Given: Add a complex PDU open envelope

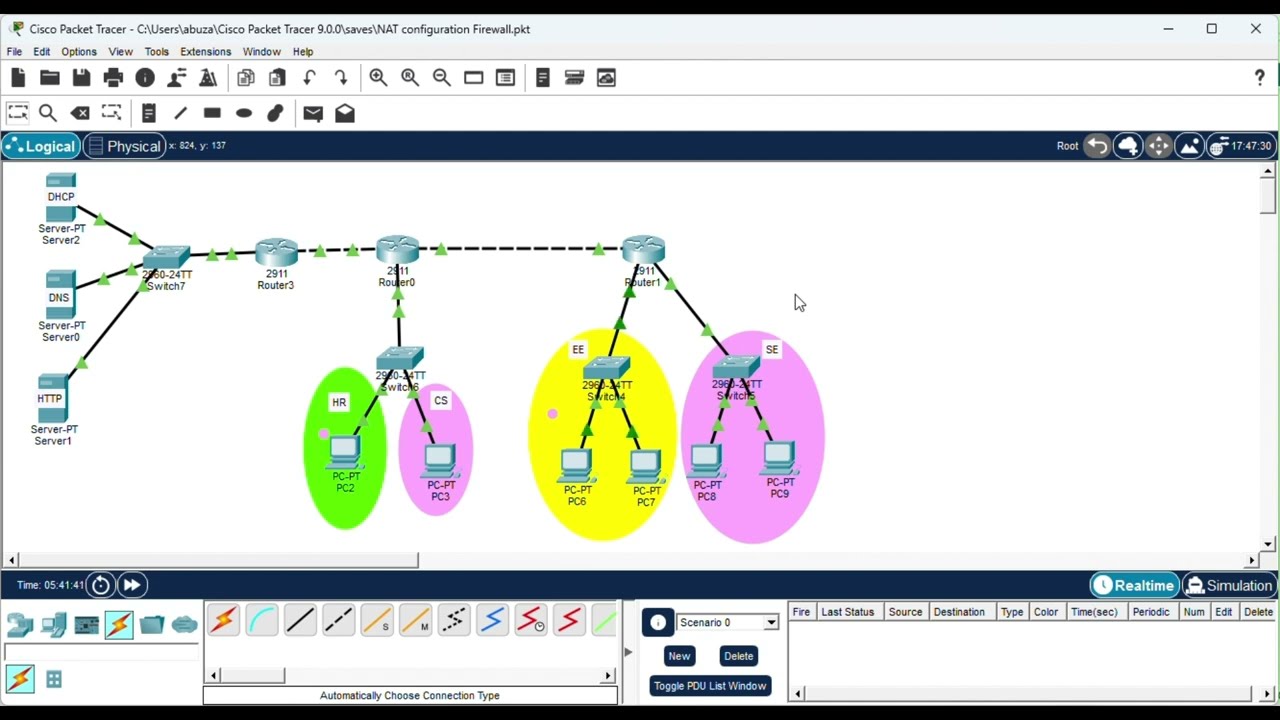Looking at the screenshot, I should click(345, 113).
